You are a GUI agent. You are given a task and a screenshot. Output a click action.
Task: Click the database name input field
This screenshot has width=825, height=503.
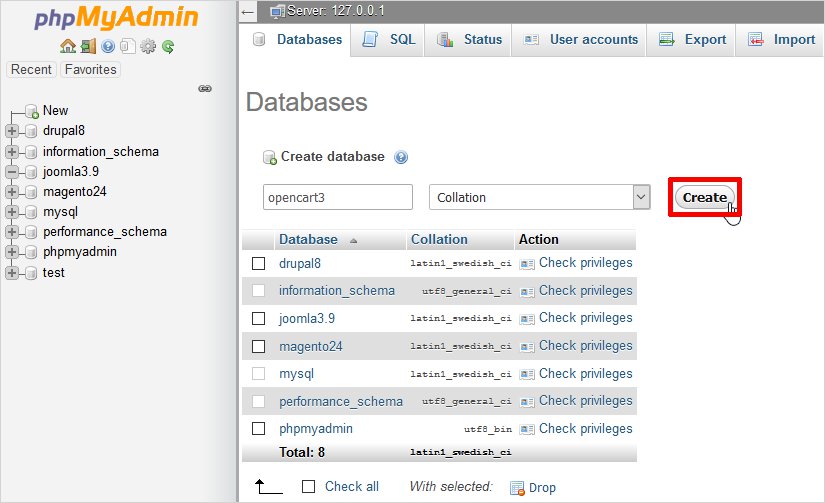coord(338,197)
